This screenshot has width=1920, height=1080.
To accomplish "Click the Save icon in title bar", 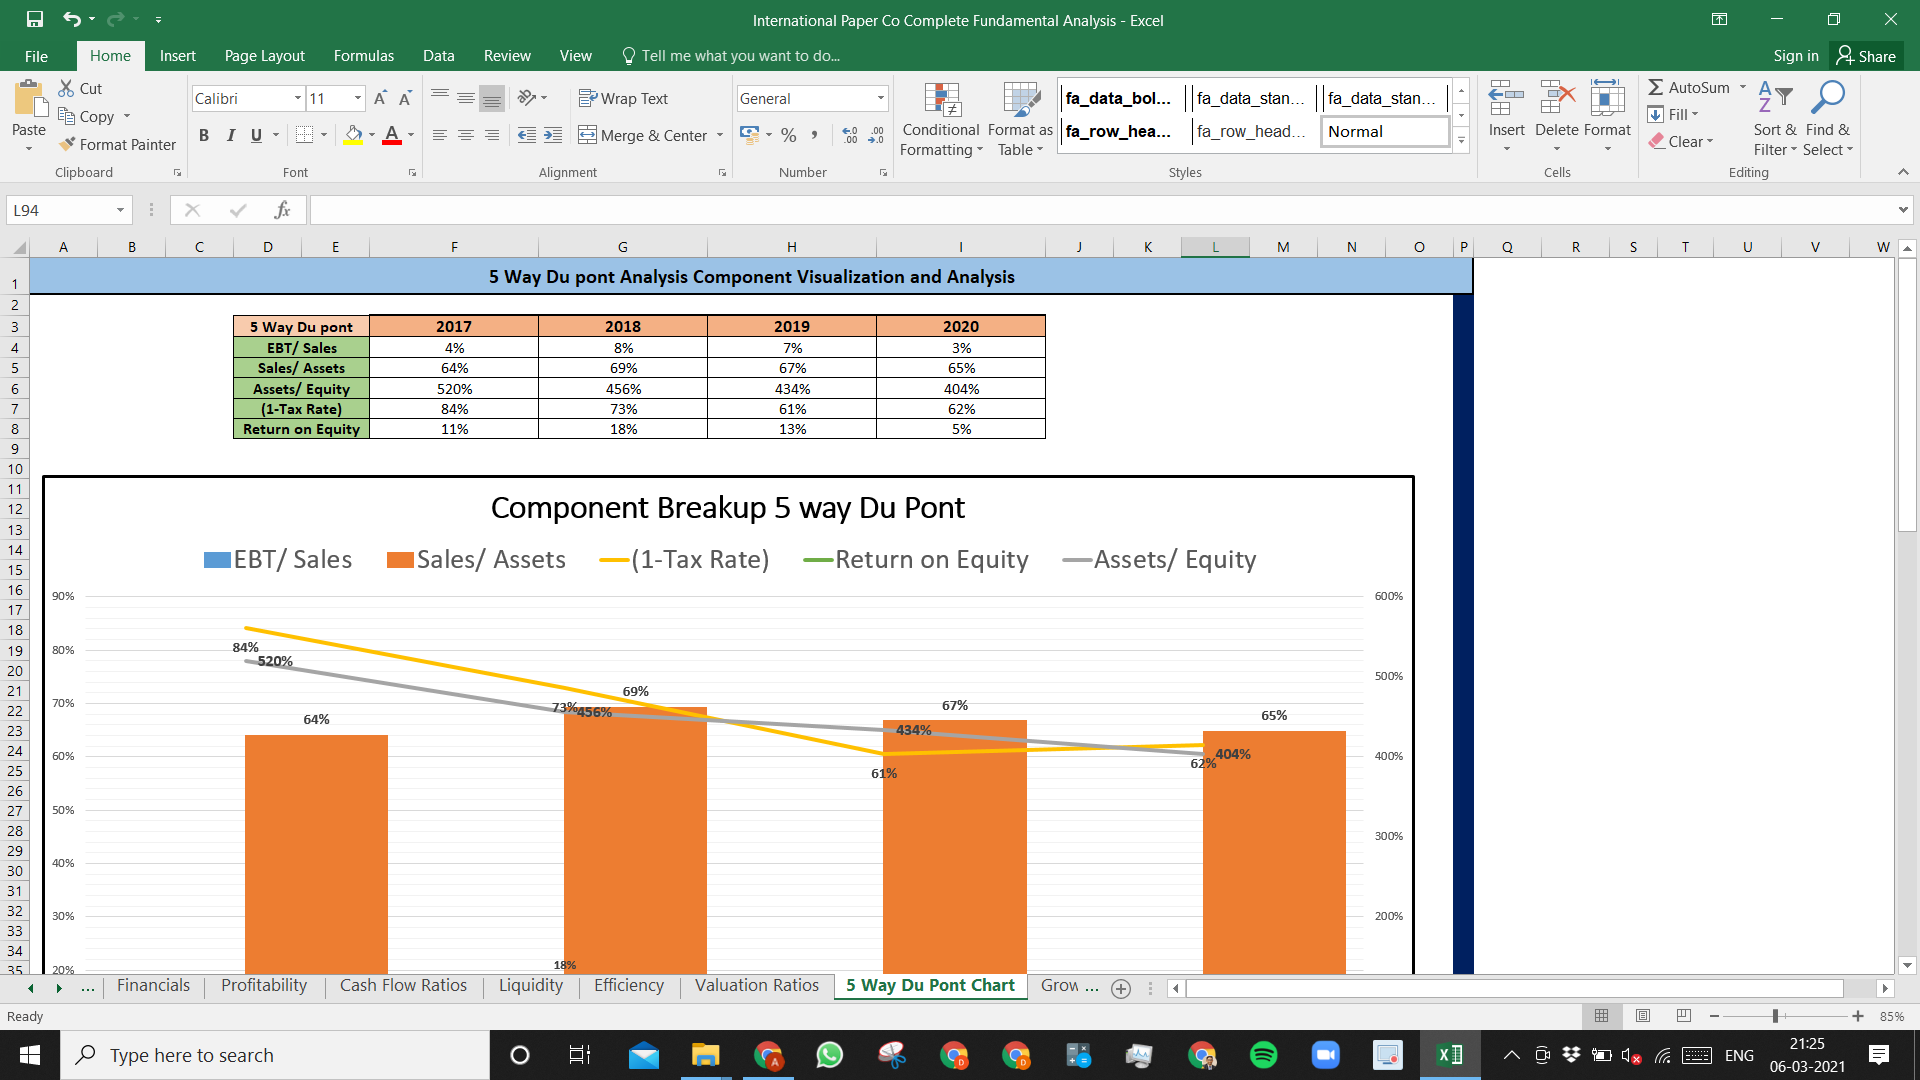I will tap(35, 19).
